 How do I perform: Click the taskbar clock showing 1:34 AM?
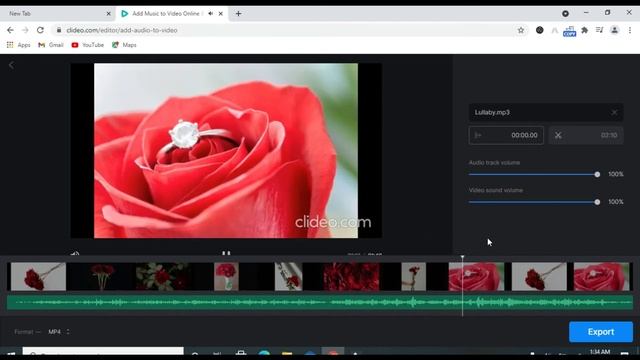[600, 352]
